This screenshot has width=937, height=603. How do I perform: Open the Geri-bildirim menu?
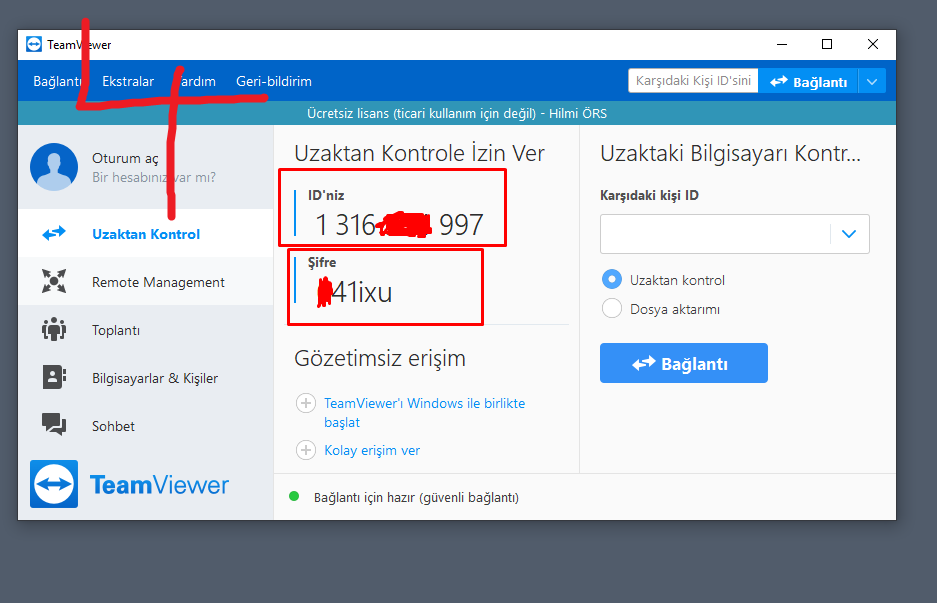point(274,81)
